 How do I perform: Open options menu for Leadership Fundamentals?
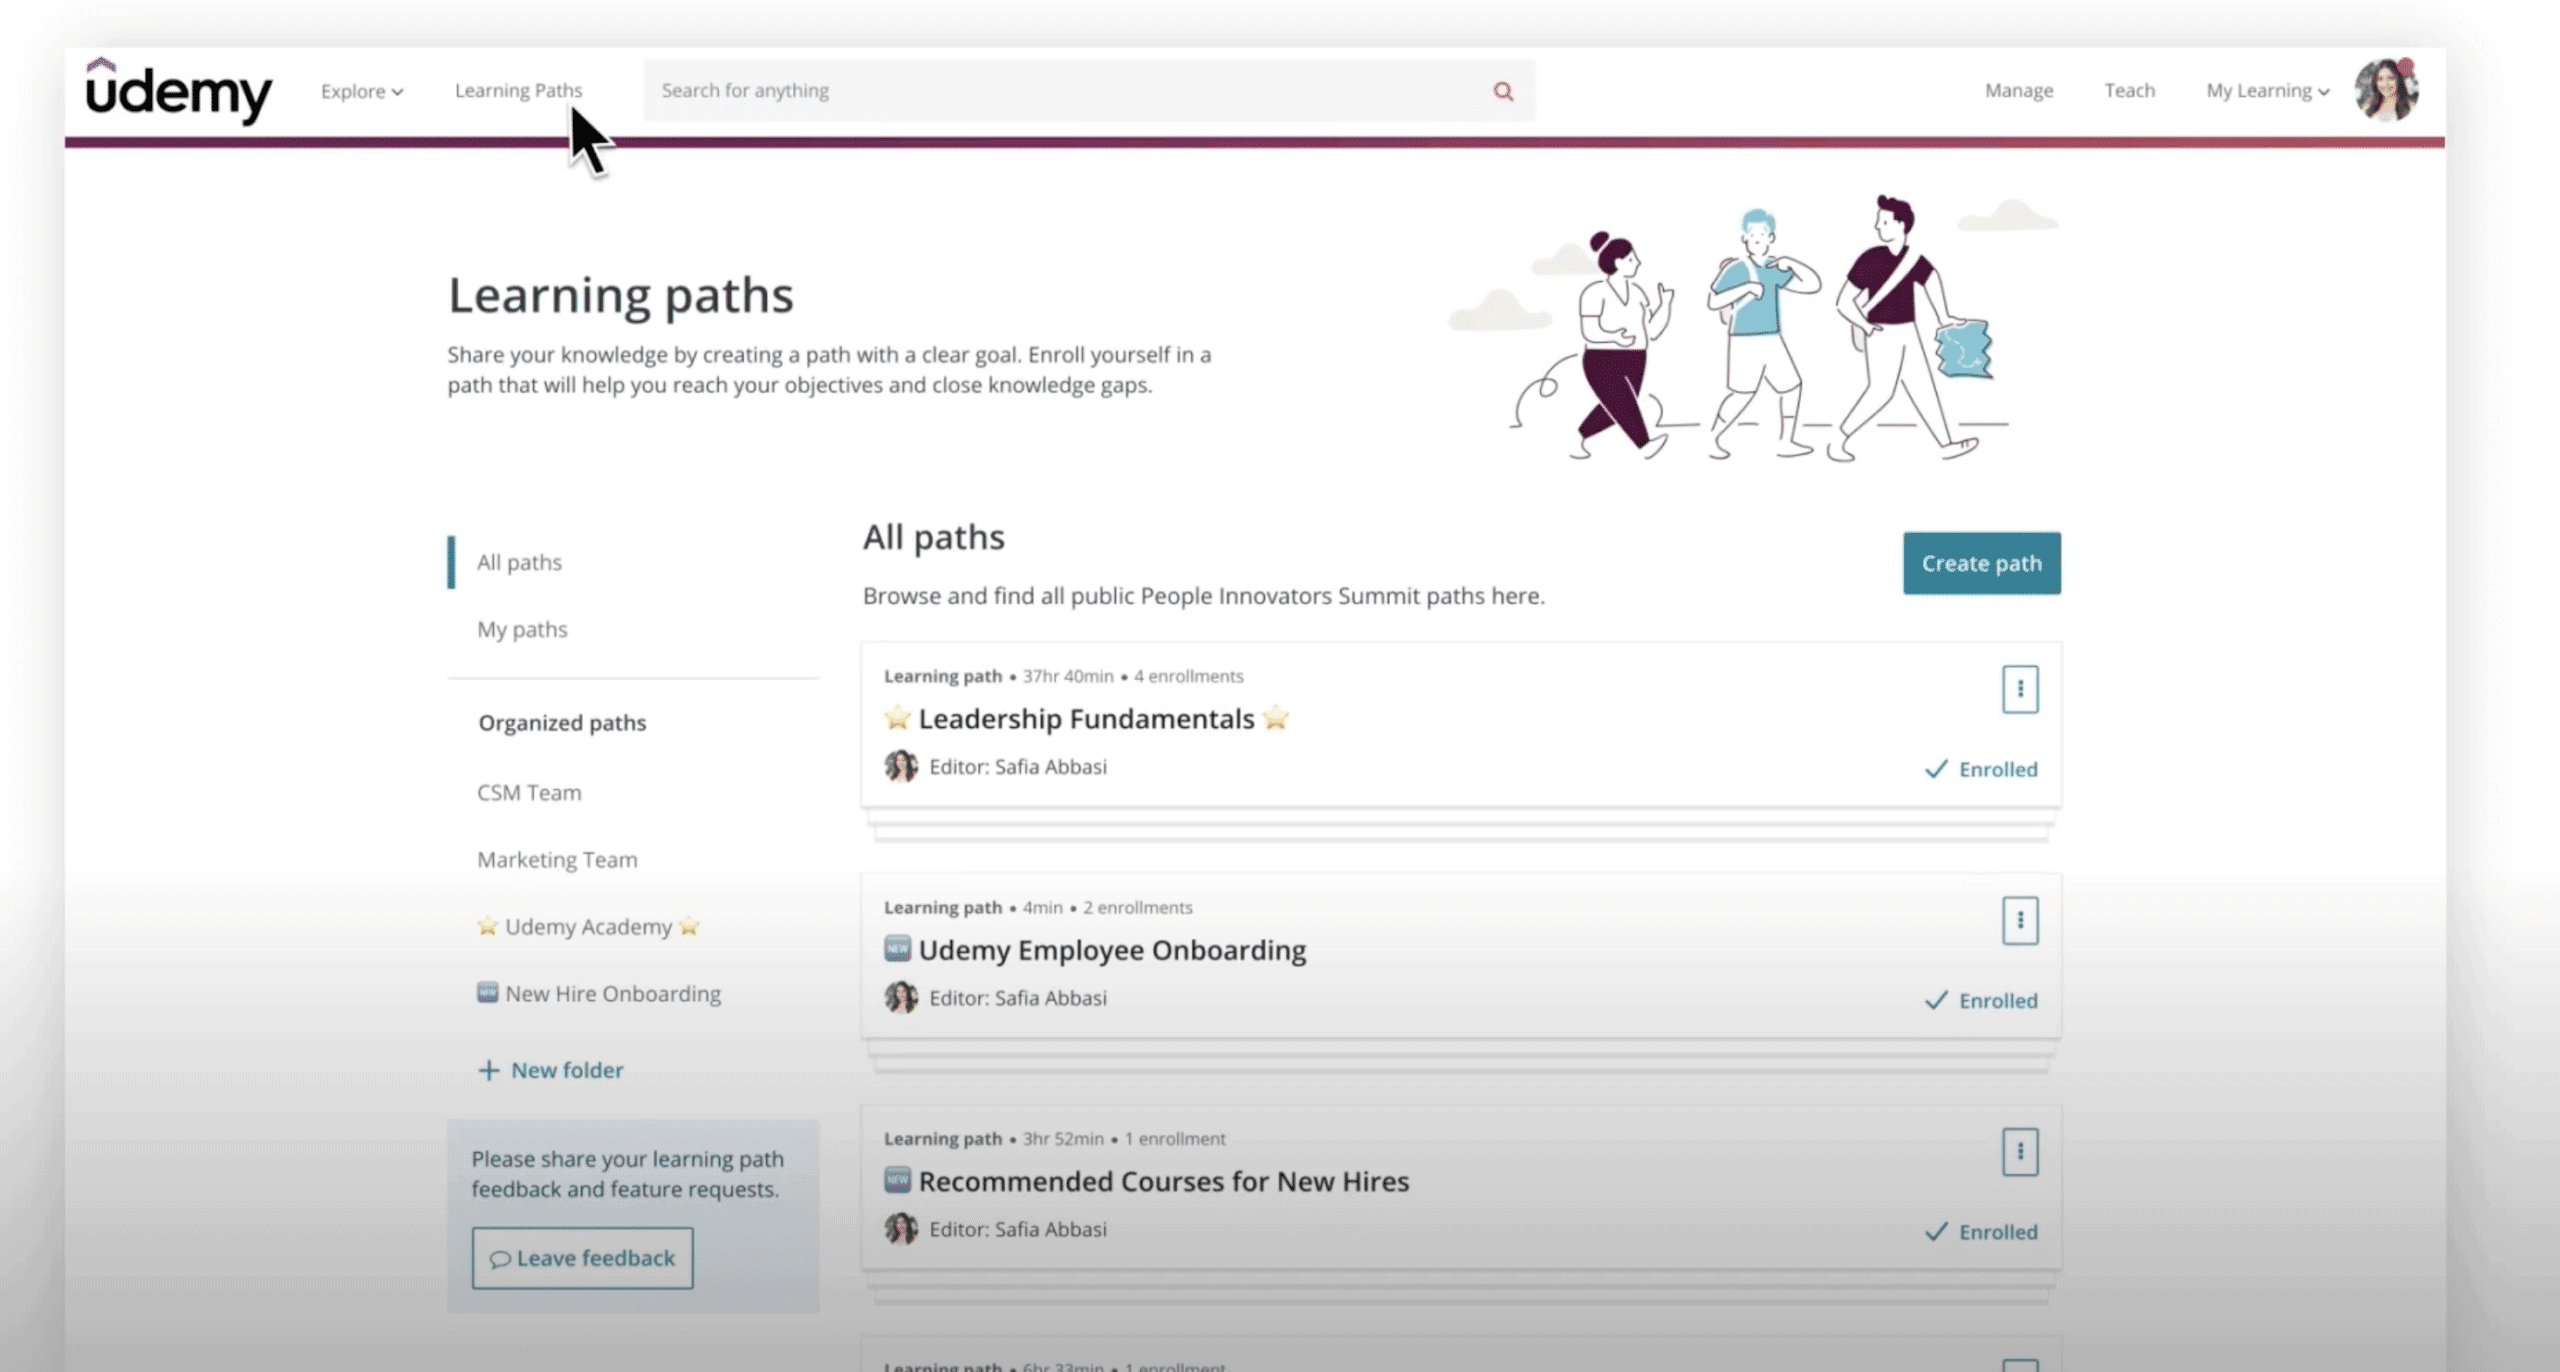pos(2019,689)
